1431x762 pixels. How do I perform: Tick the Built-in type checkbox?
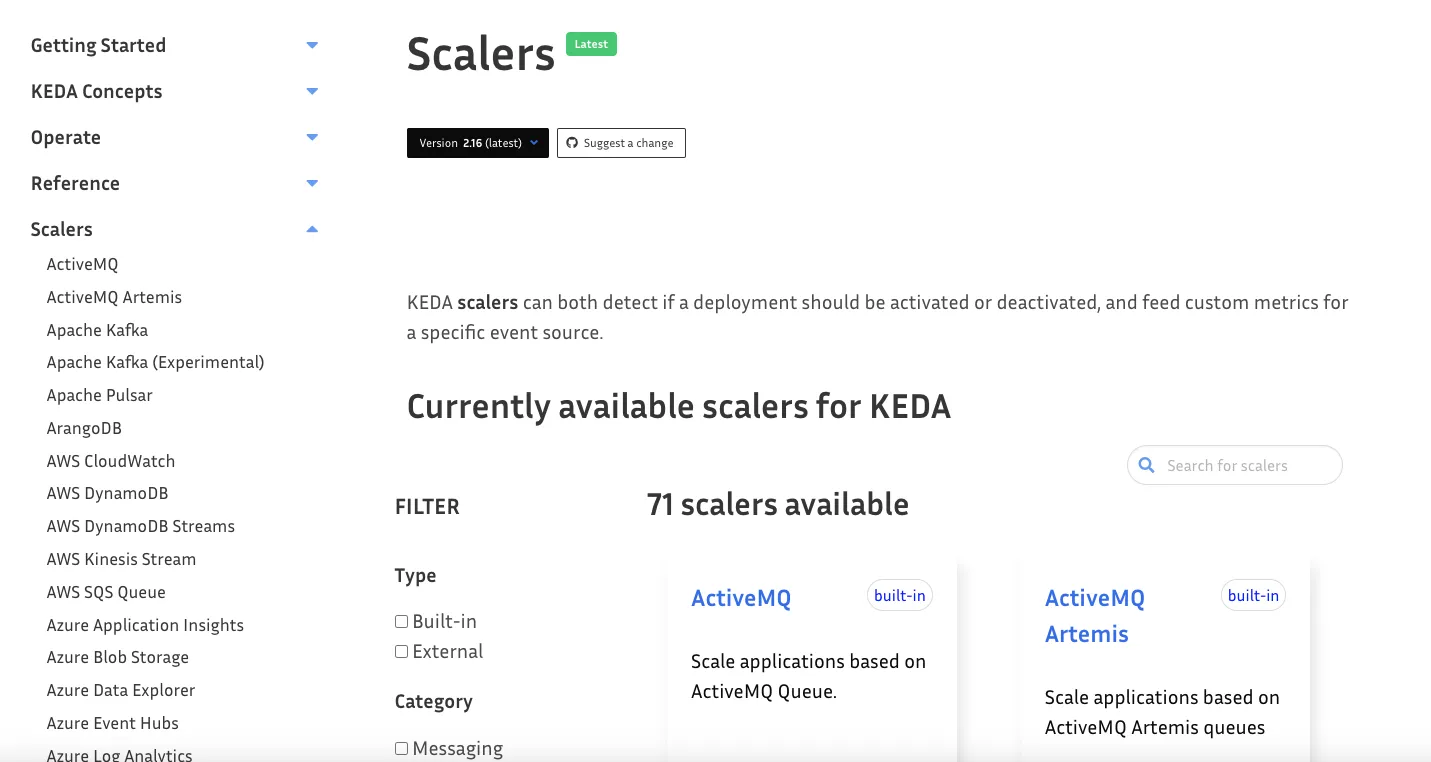click(401, 621)
